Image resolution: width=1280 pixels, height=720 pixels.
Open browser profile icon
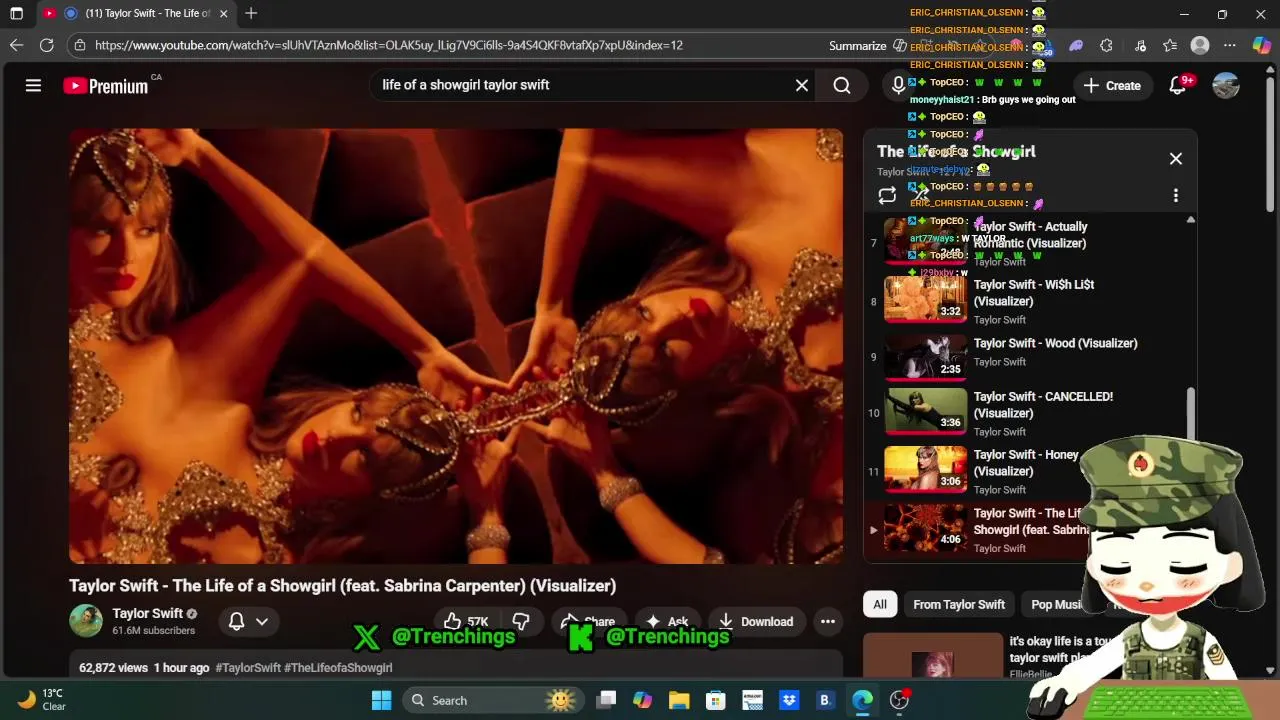point(1200,45)
